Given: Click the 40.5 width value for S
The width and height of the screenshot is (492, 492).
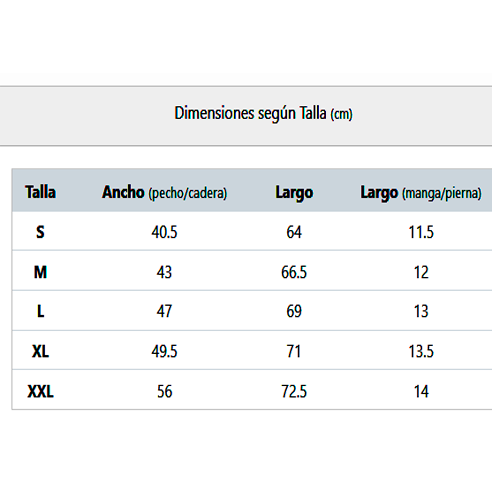Looking at the screenshot, I should pyautogui.click(x=164, y=232).
